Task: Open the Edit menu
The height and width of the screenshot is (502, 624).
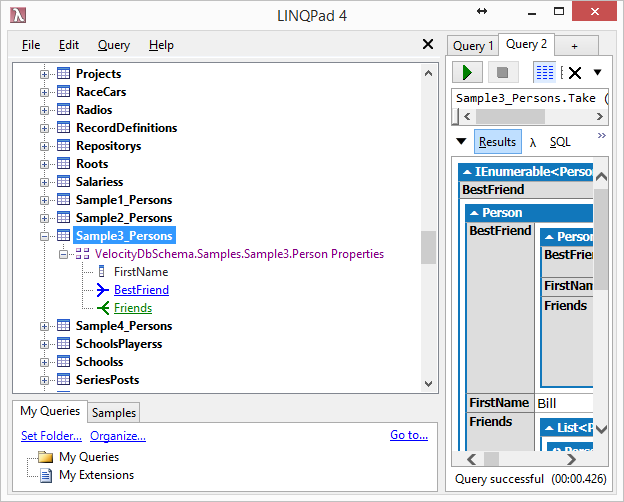Action: pos(69,45)
